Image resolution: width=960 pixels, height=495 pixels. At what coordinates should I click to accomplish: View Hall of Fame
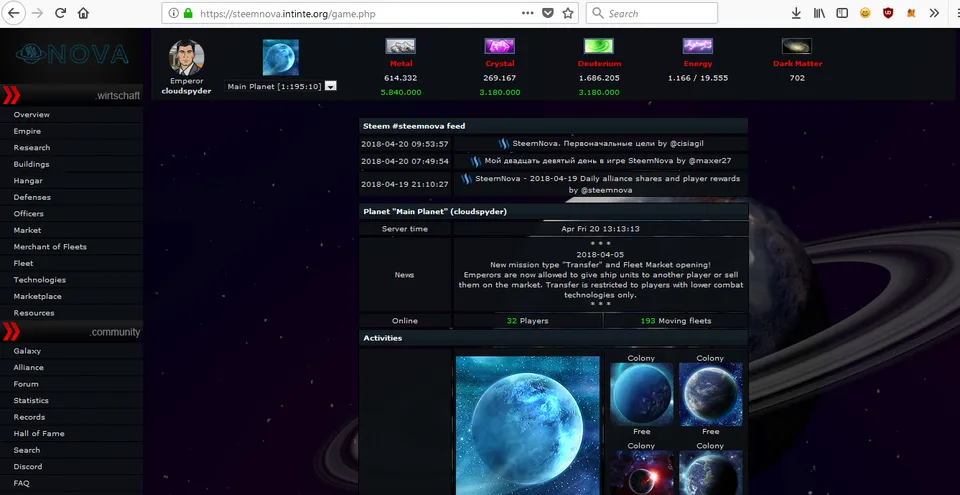[39, 434]
